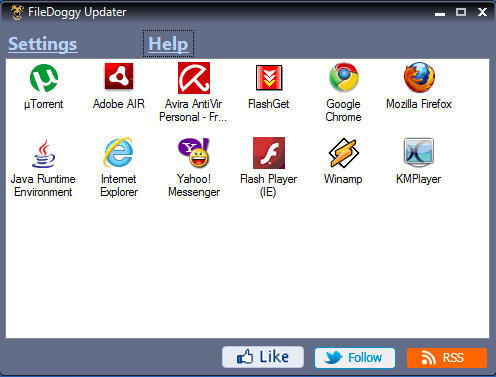The width and height of the screenshot is (496, 377).
Task: Click the "Winamp" label text
Action: [x=343, y=179]
